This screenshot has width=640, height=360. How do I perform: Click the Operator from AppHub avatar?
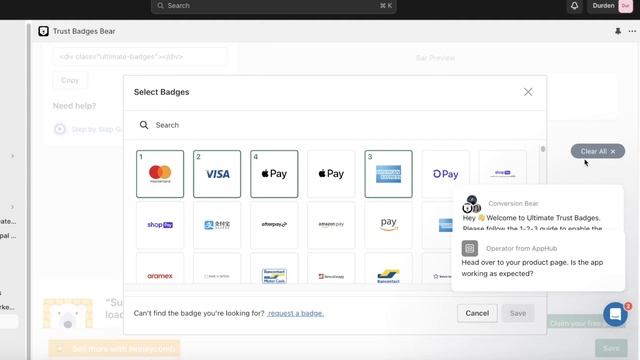(x=469, y=248)
